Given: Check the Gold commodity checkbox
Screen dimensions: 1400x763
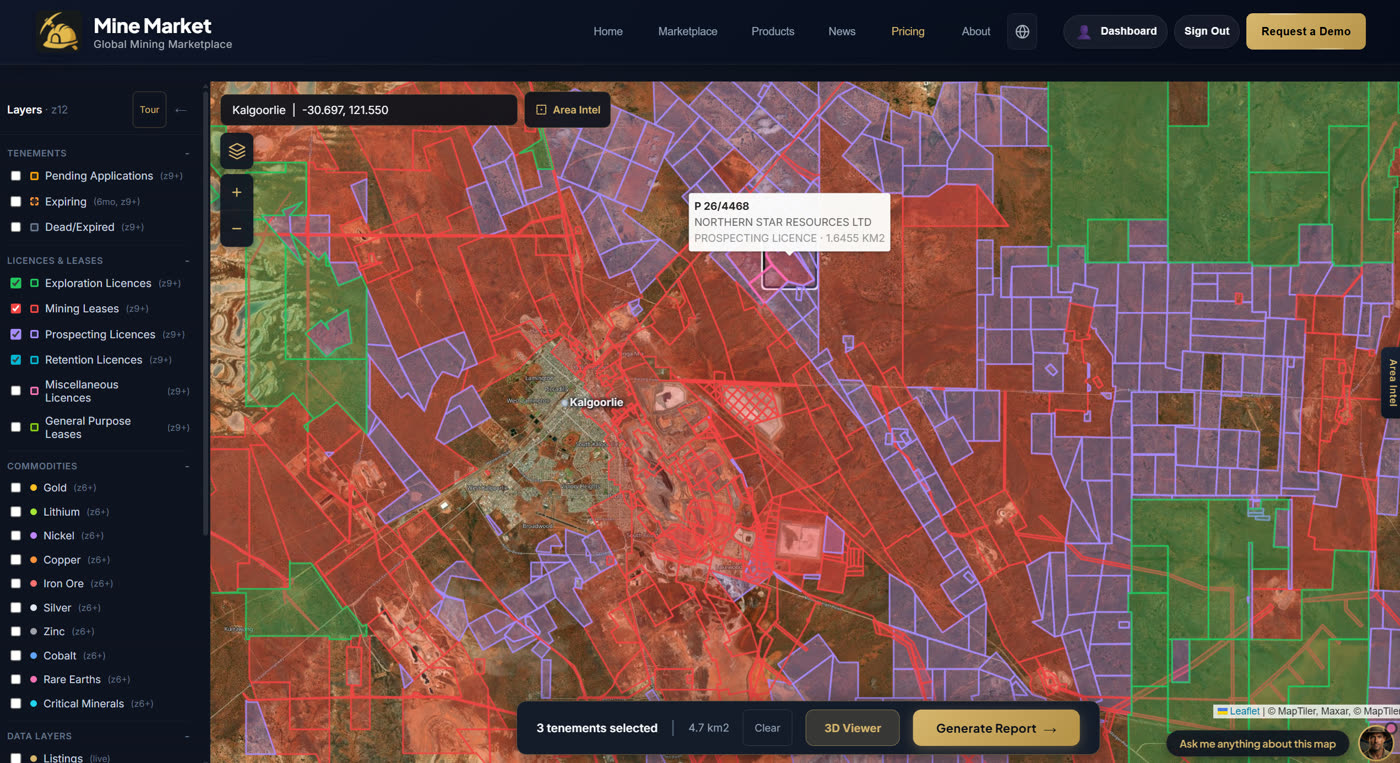Looking at the screenshot, I should [x=16, y=488].
